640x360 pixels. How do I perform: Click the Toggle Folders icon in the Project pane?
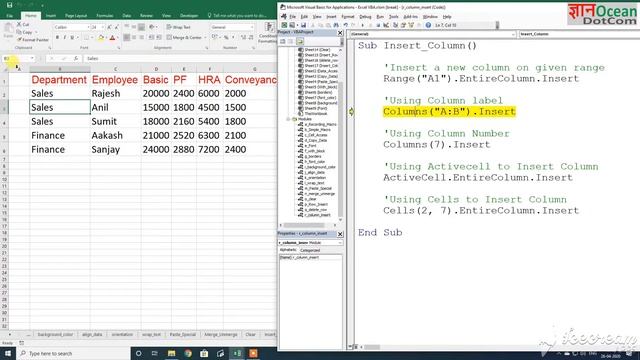[x=300, y=41]
